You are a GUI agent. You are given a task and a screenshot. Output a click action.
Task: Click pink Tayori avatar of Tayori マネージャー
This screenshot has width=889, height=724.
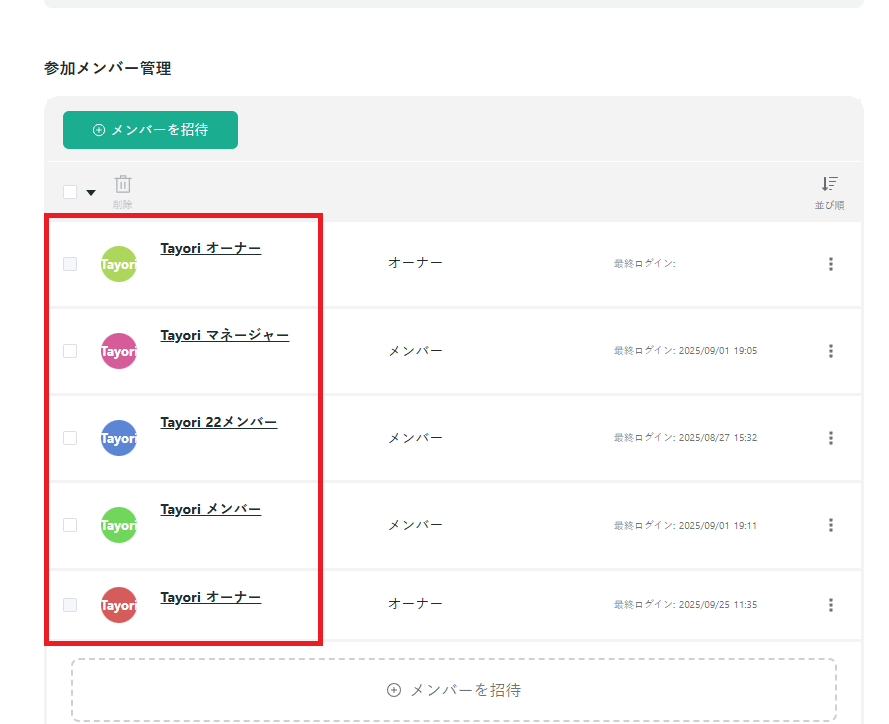[x=118, y=351]
